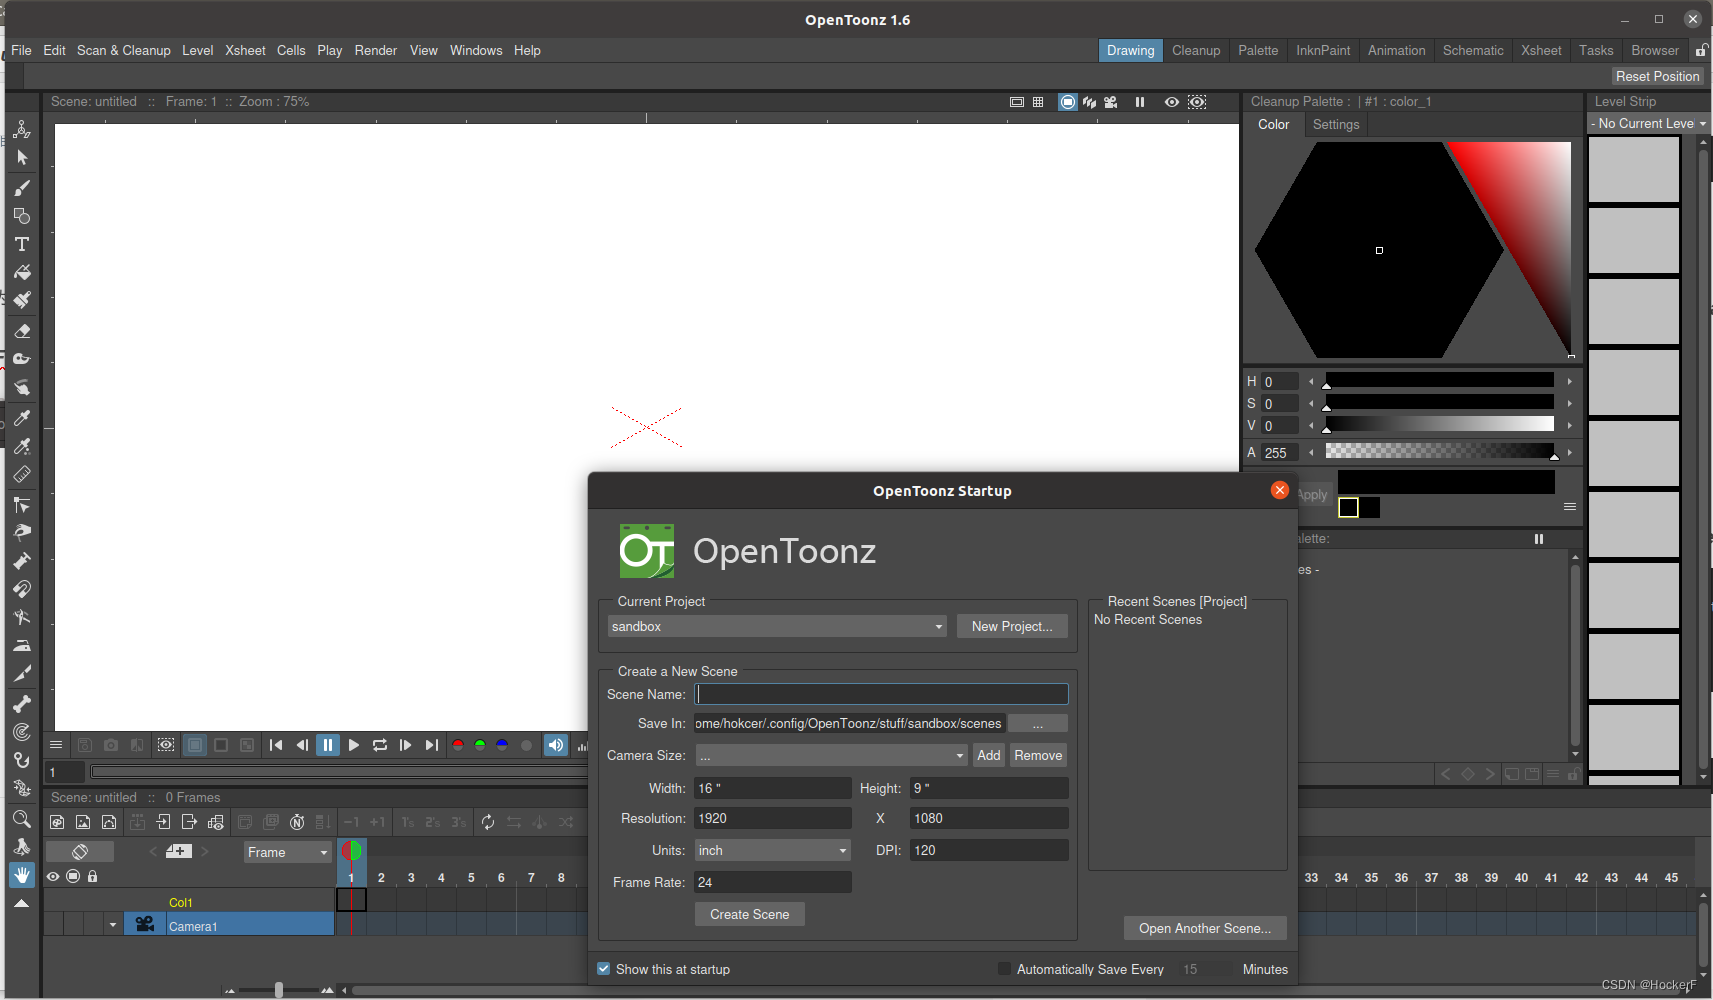Toggle the sound speaker button in playback bar

coord(556,745)
